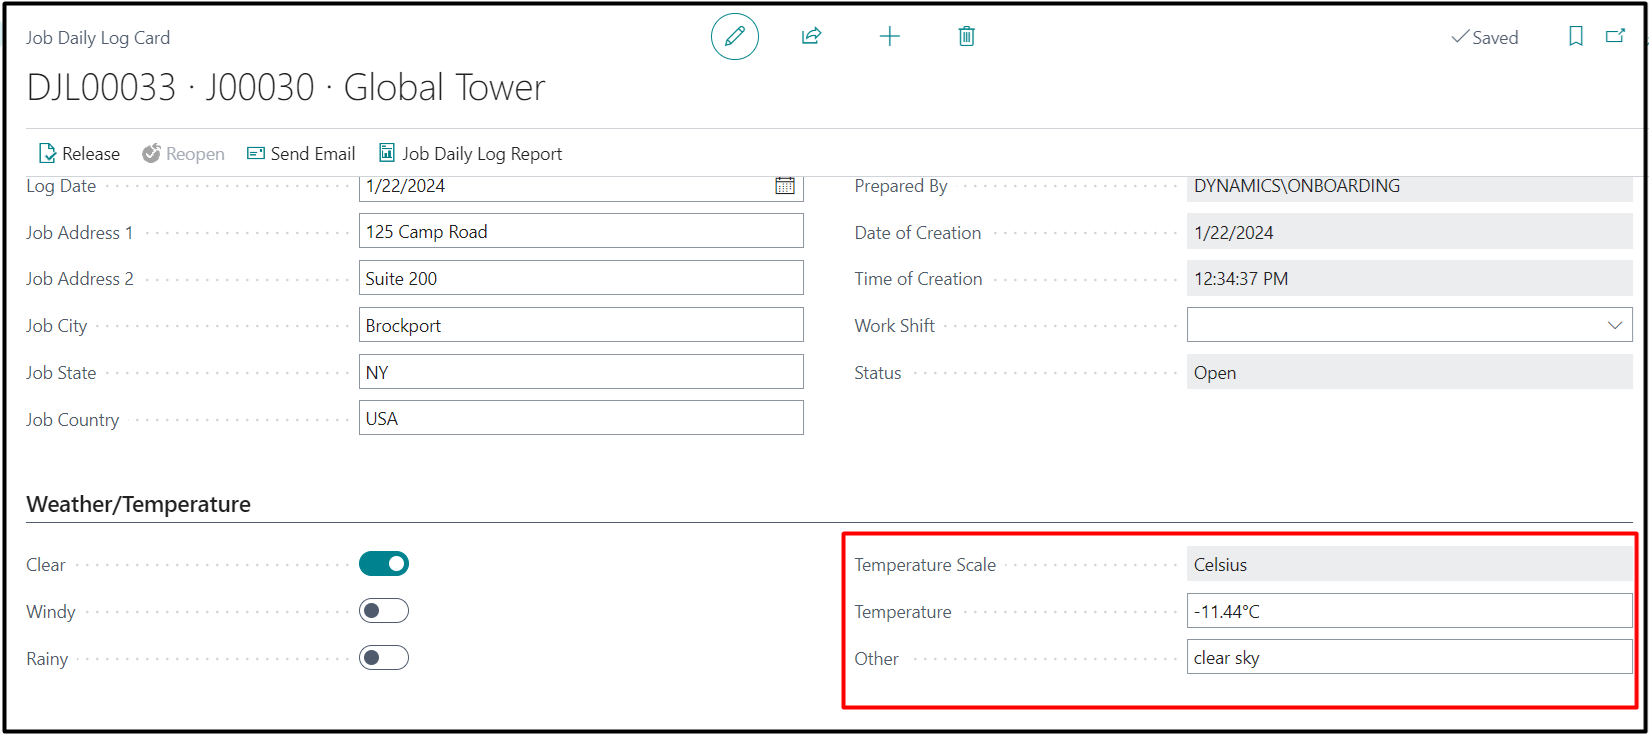This screenshot has height=735, width=1649.
Task: Click Send Email action
Action: (x=301, y=154)
